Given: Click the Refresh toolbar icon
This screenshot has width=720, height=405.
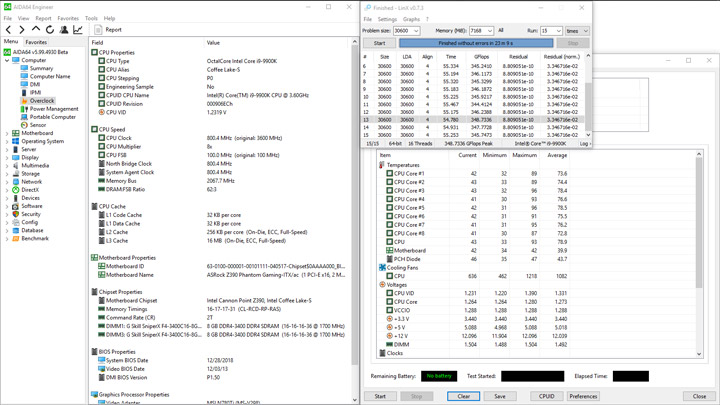Looking at the screenshot, I should (50, 30).
